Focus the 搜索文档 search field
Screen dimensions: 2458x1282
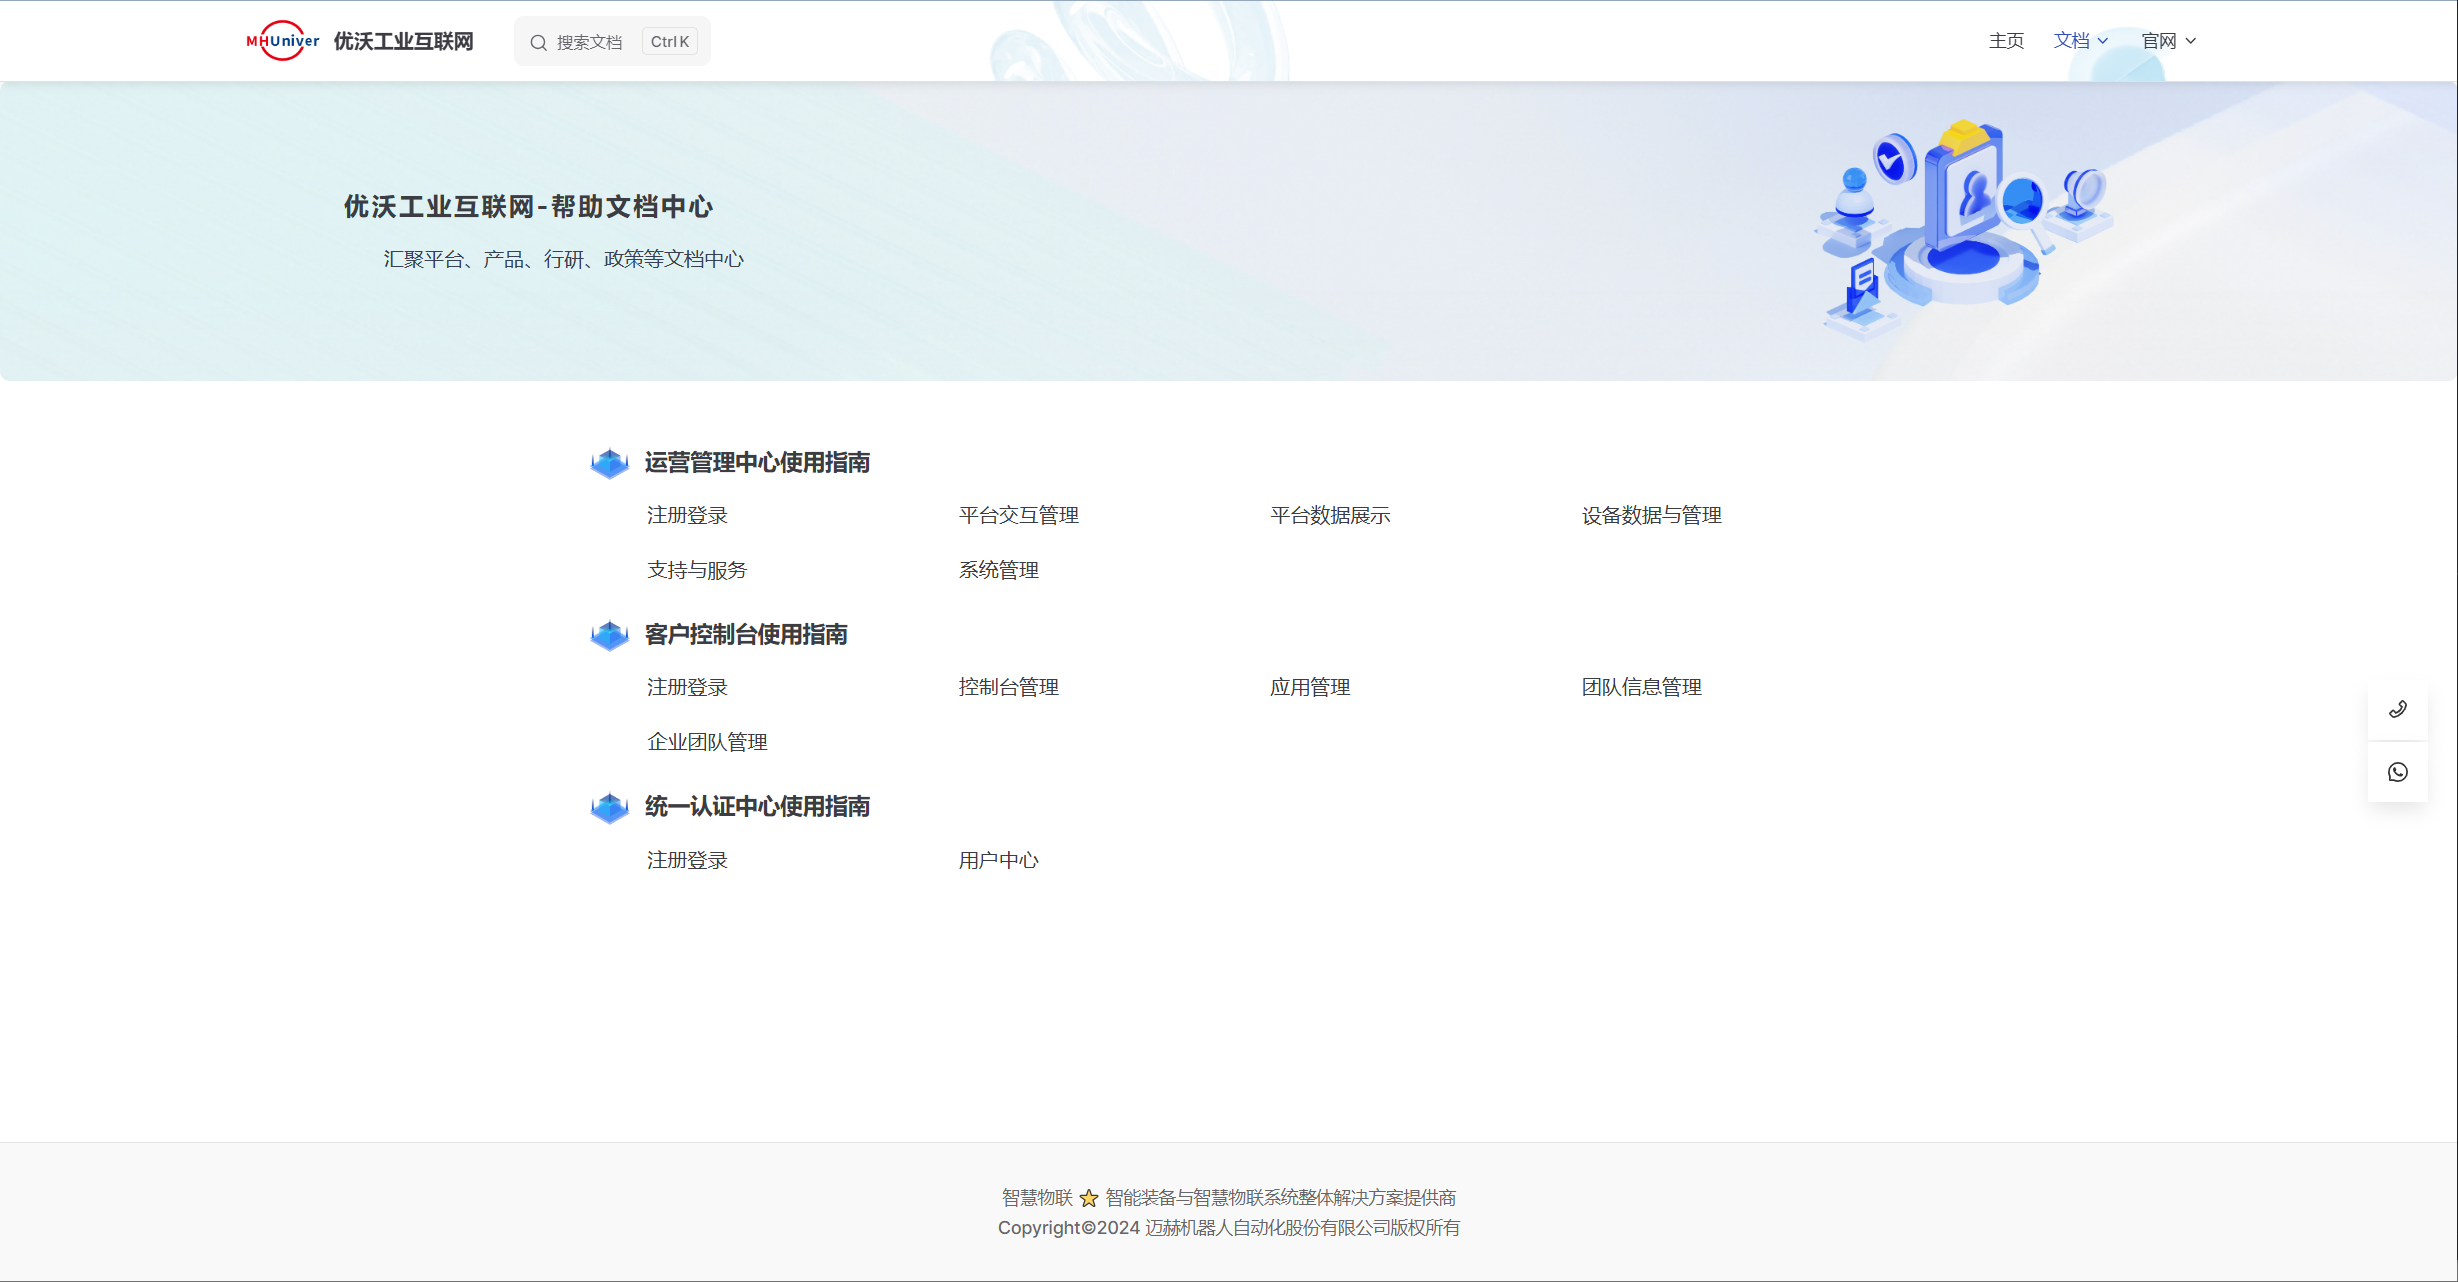(x=590, y=42)
